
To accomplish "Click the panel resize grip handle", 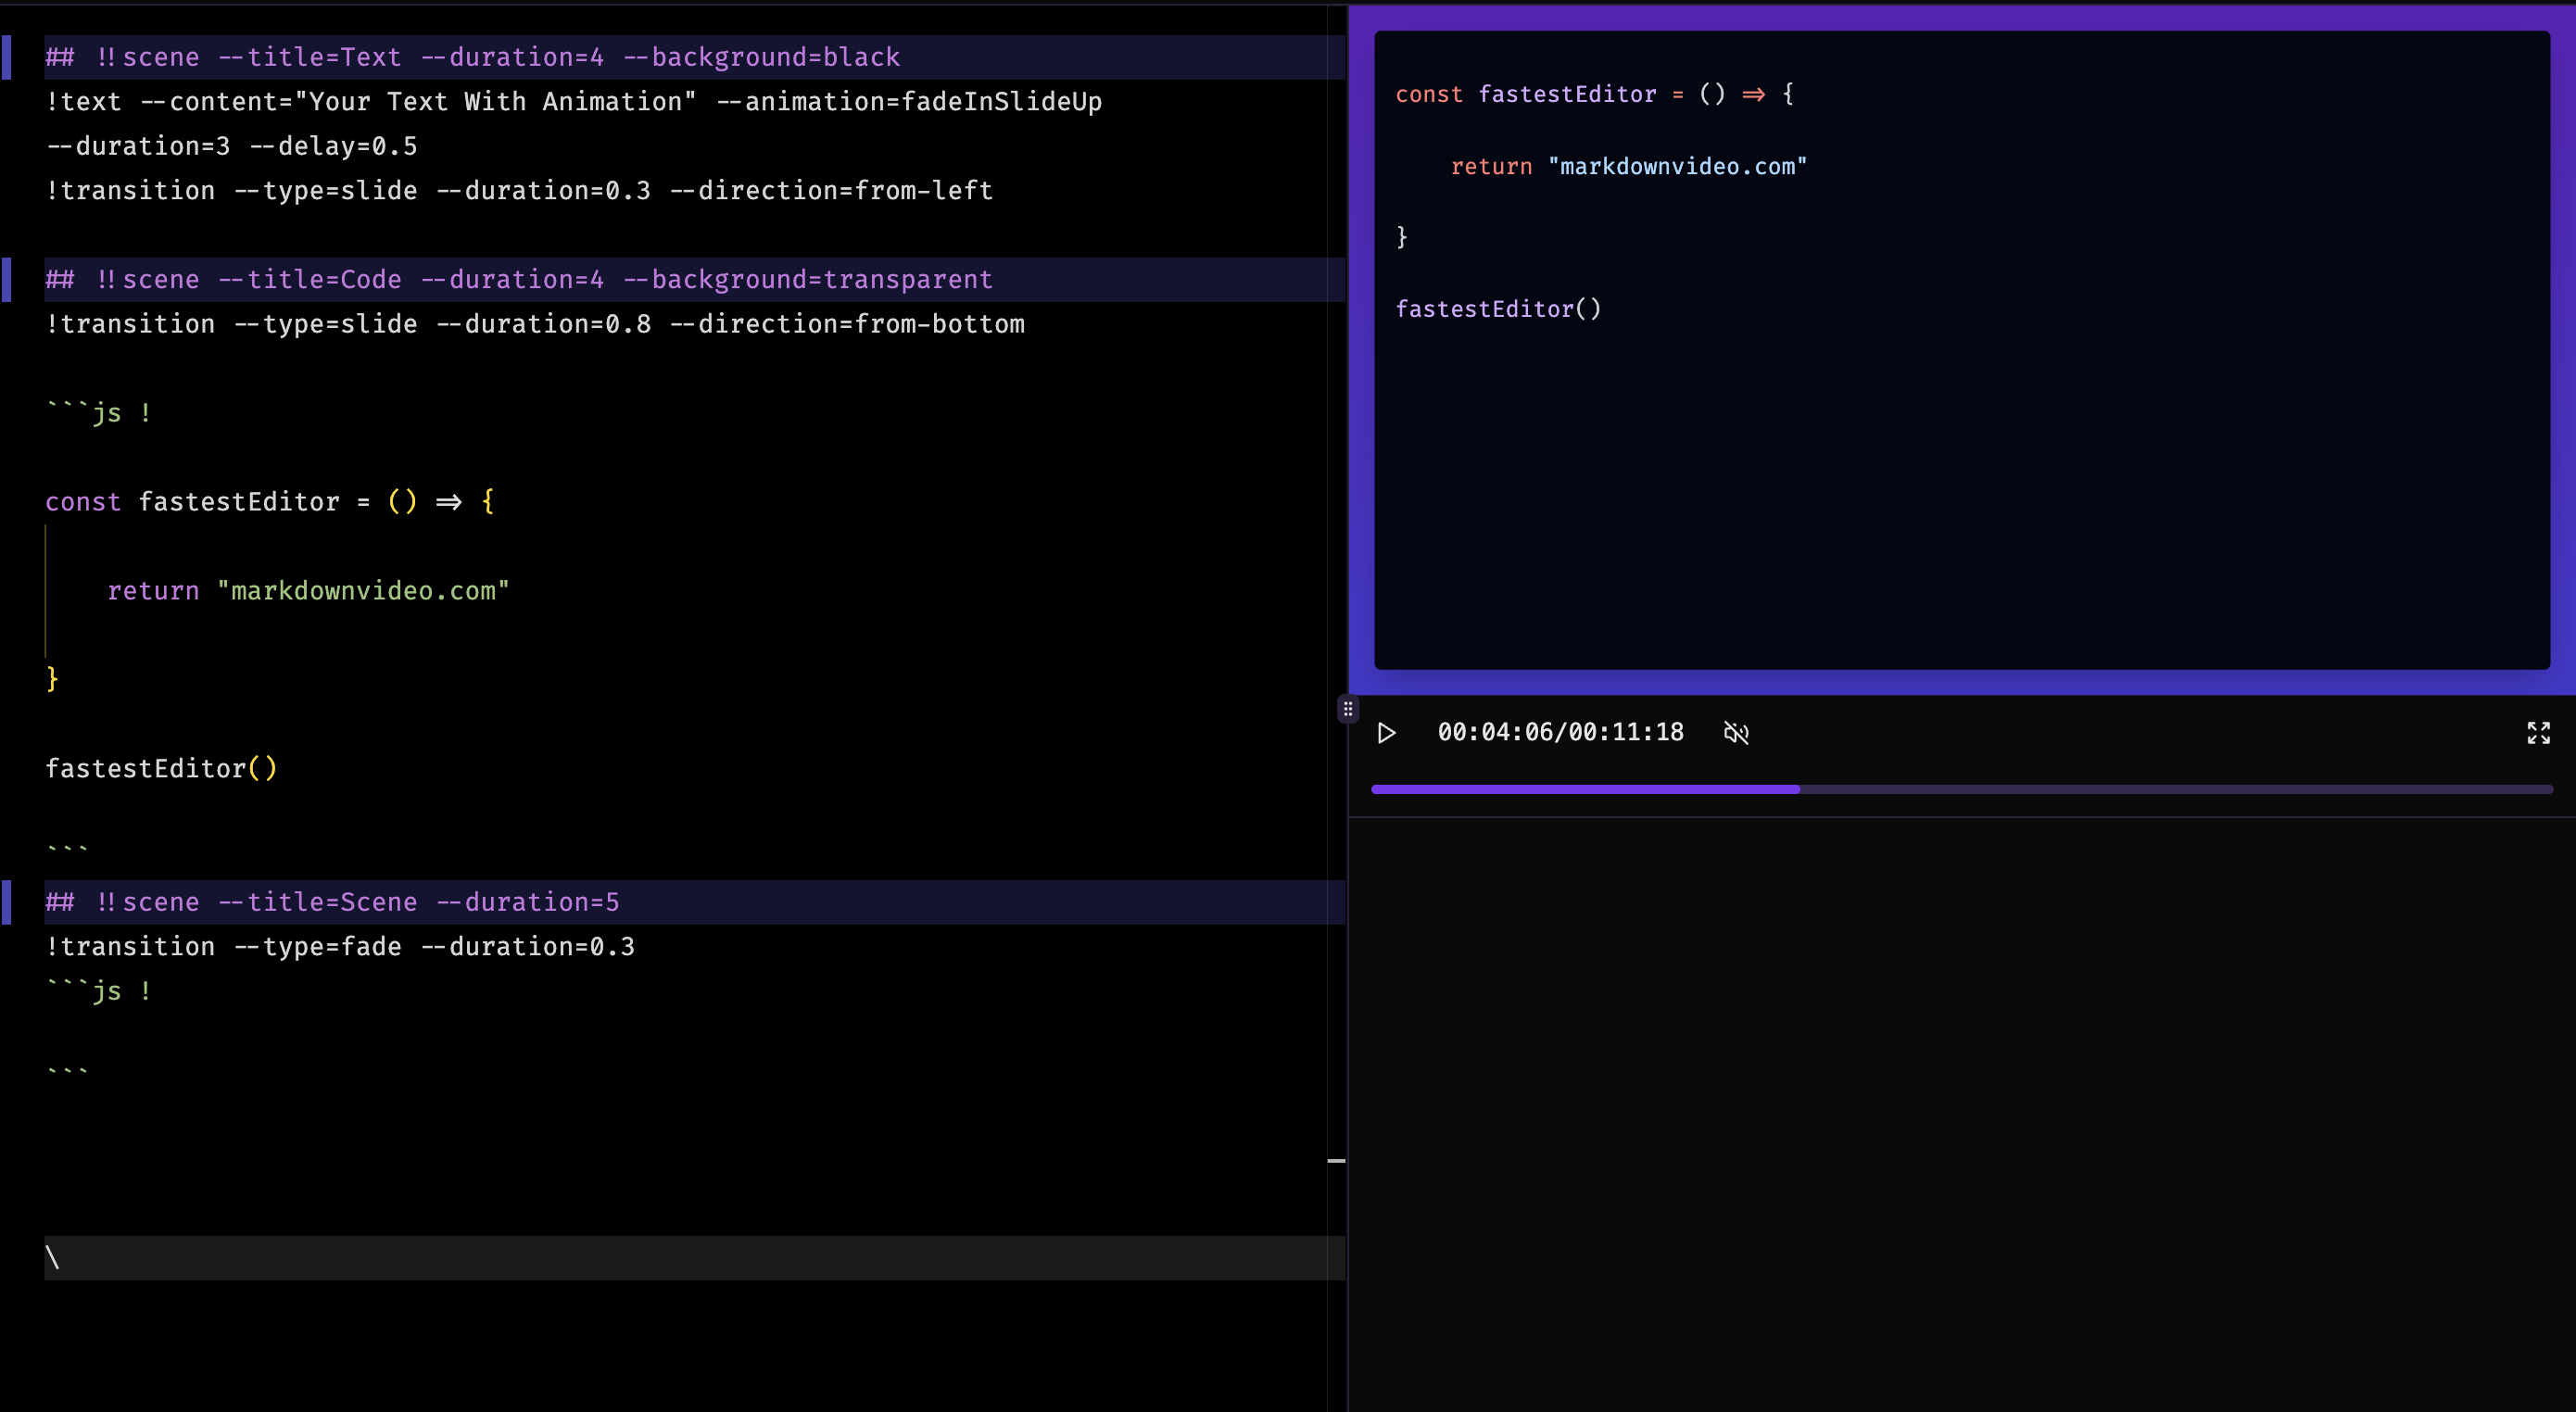I will click(x=1348, y=709).
